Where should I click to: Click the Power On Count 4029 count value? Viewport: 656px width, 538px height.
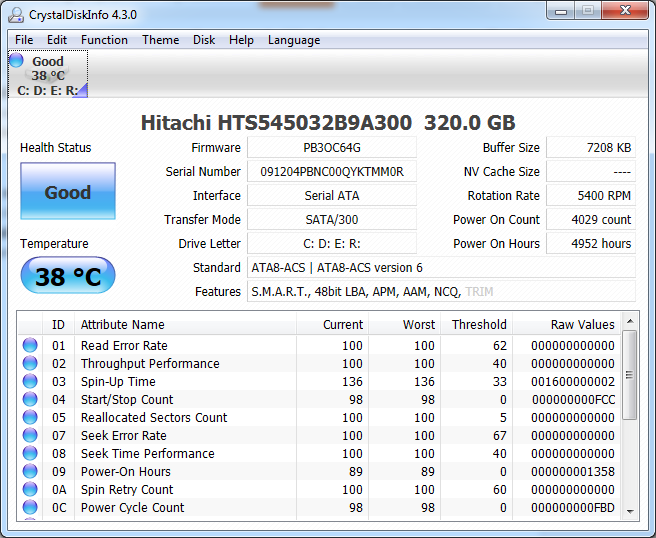click(x=591, y=219)
